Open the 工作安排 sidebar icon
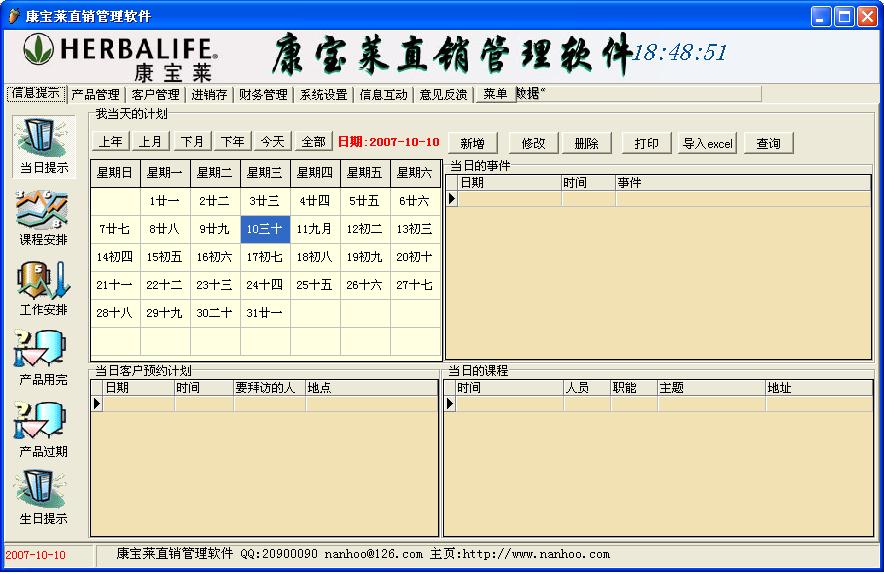The image size is (884, 574). point(43,288)
